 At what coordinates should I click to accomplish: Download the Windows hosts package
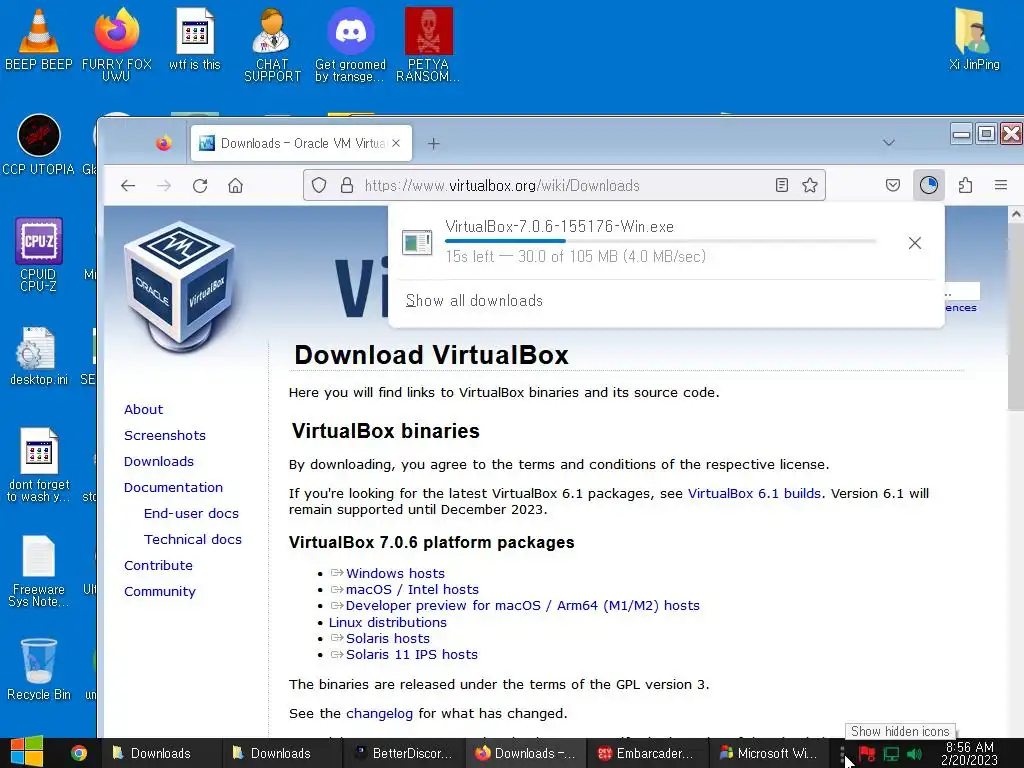(395, 573)
